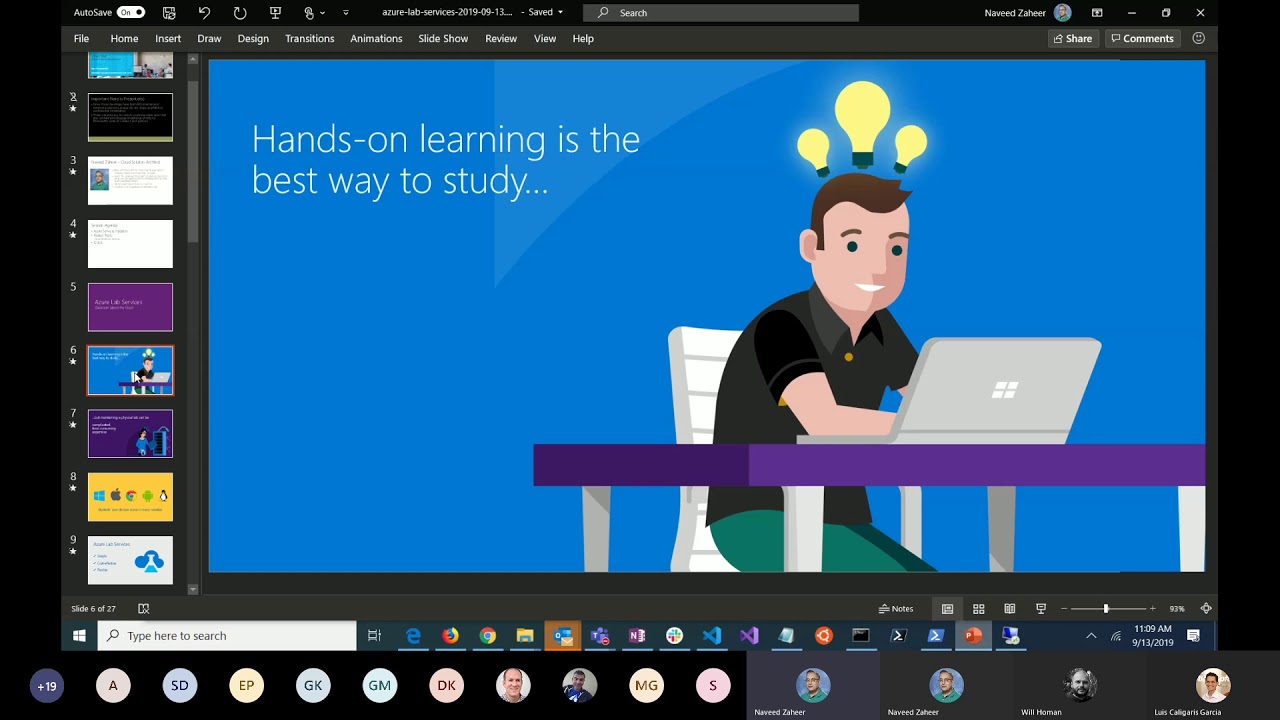The image size is (1280, 720).
Task: Click the slide panel scroll-down arrow
Action: (193, 589)
